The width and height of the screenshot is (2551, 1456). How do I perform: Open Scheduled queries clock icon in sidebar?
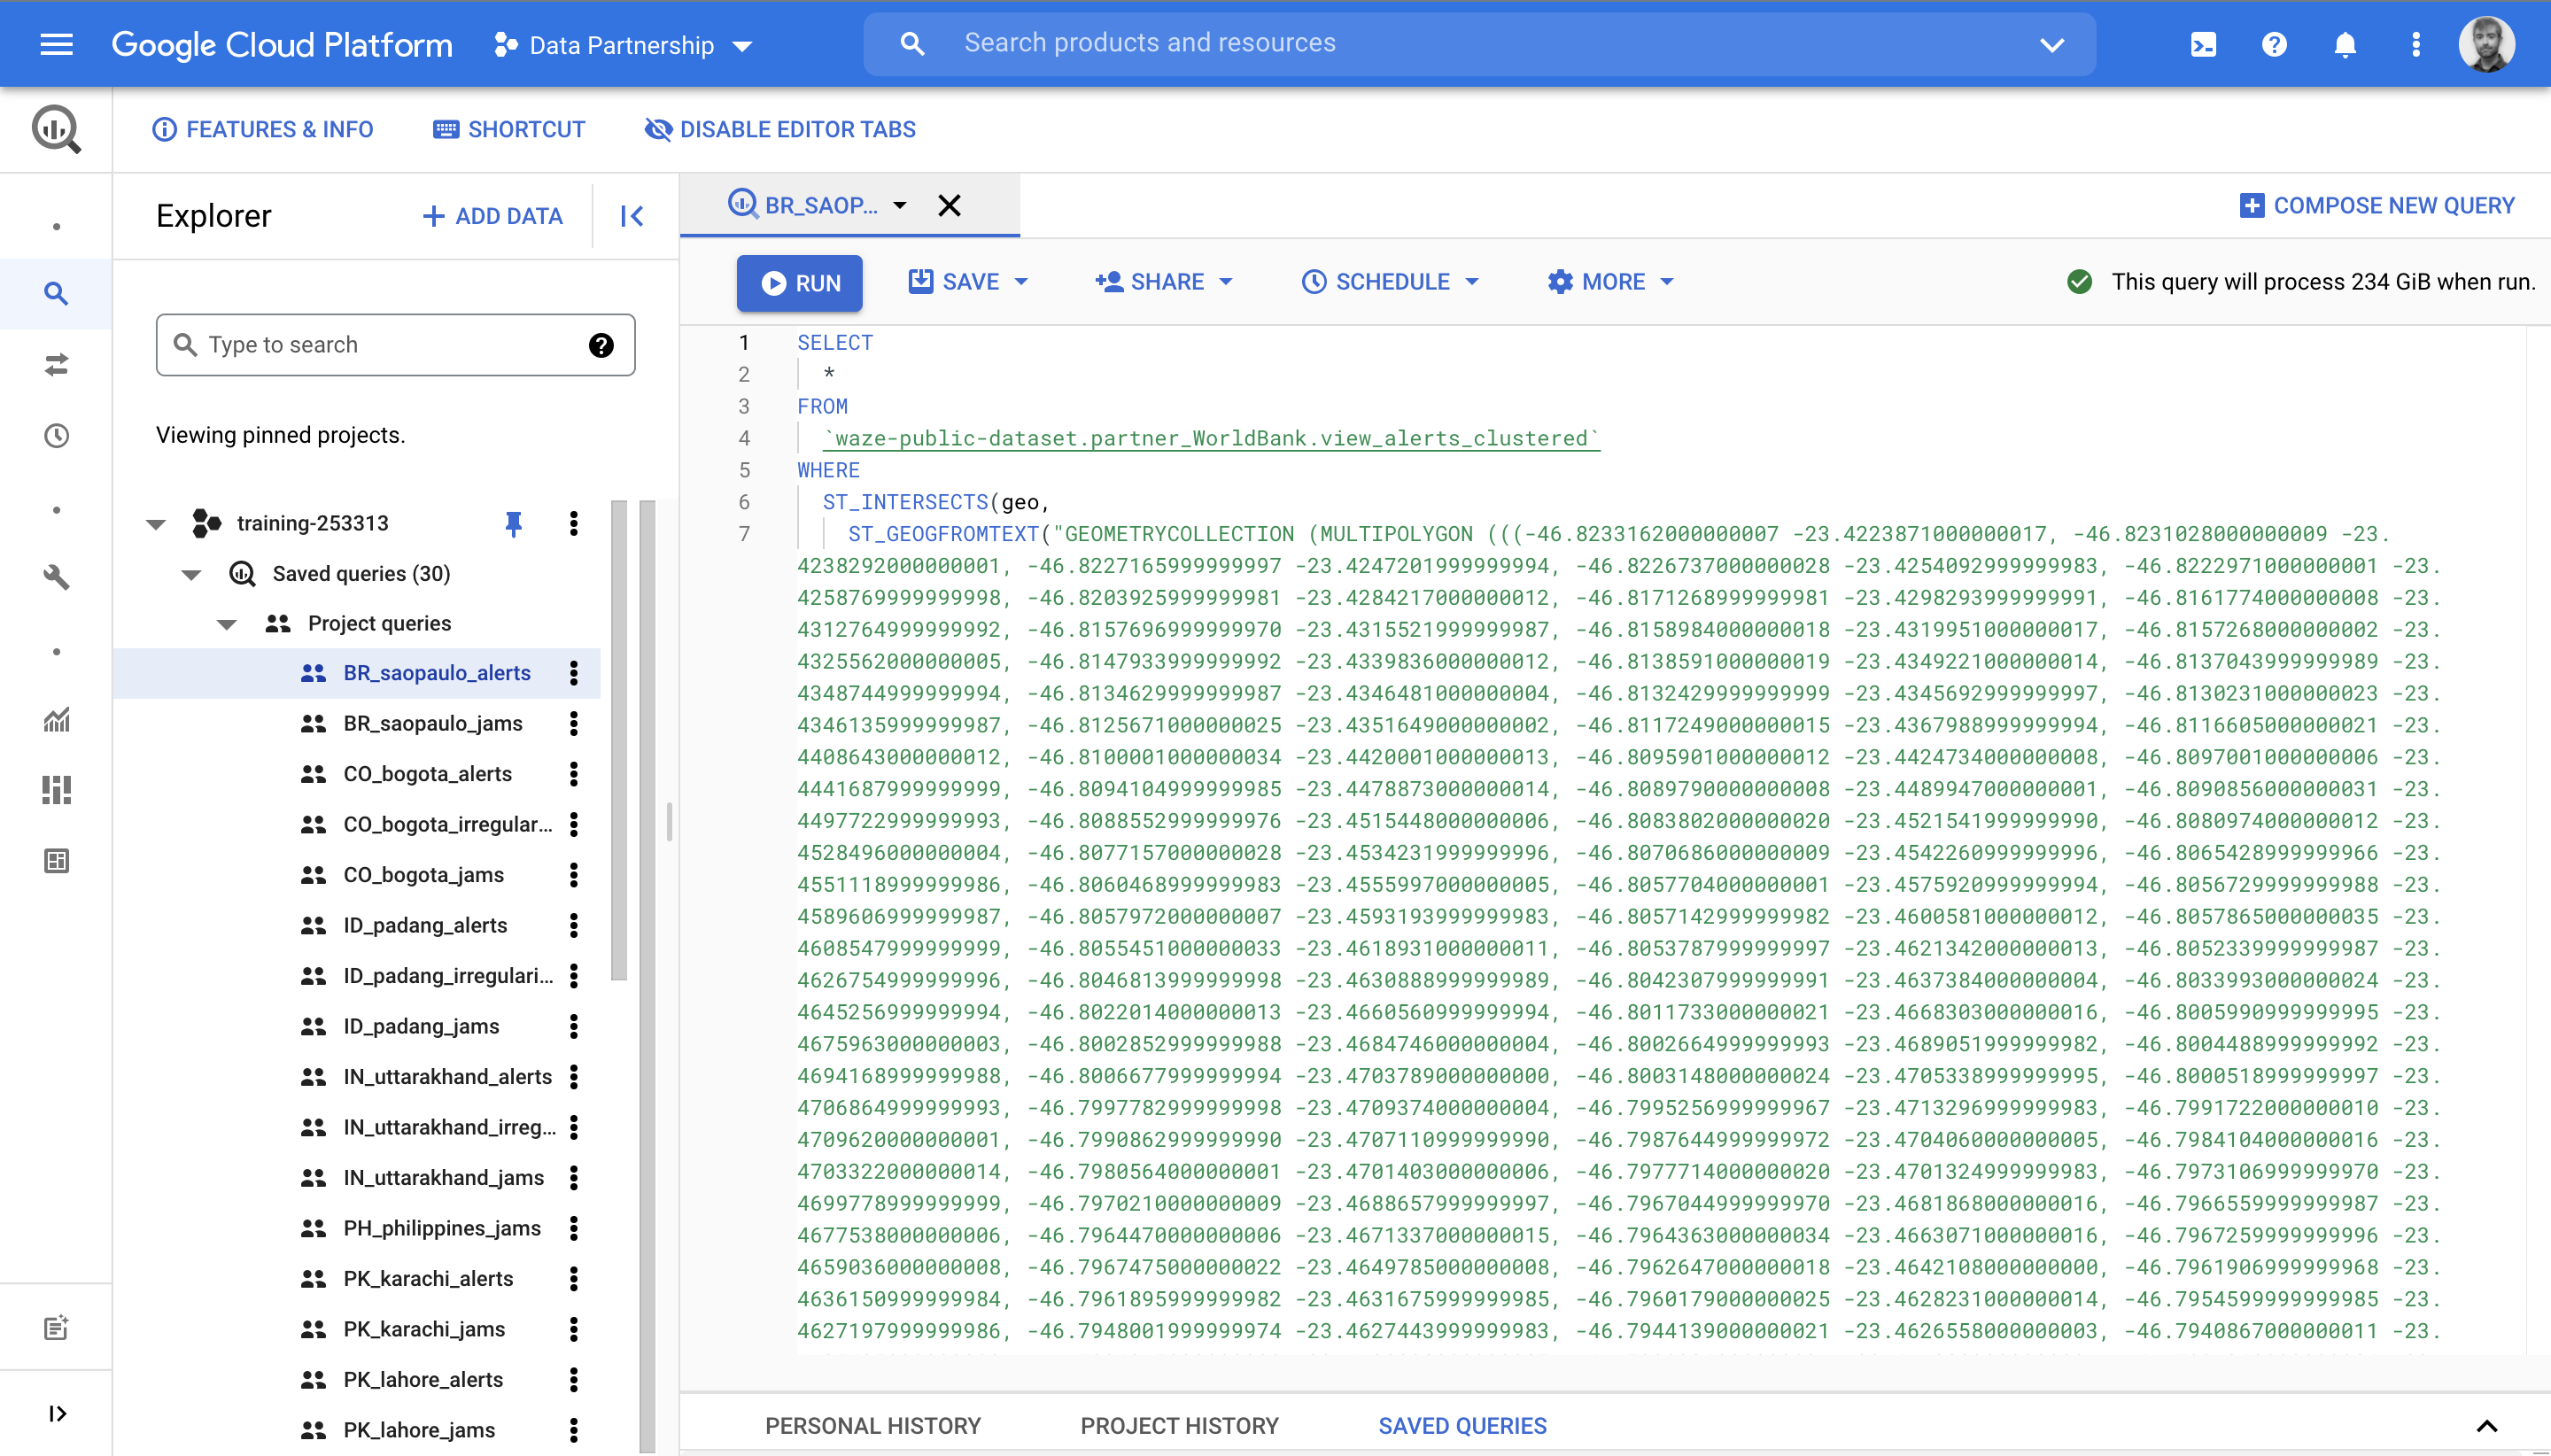[x=56, y=435]
